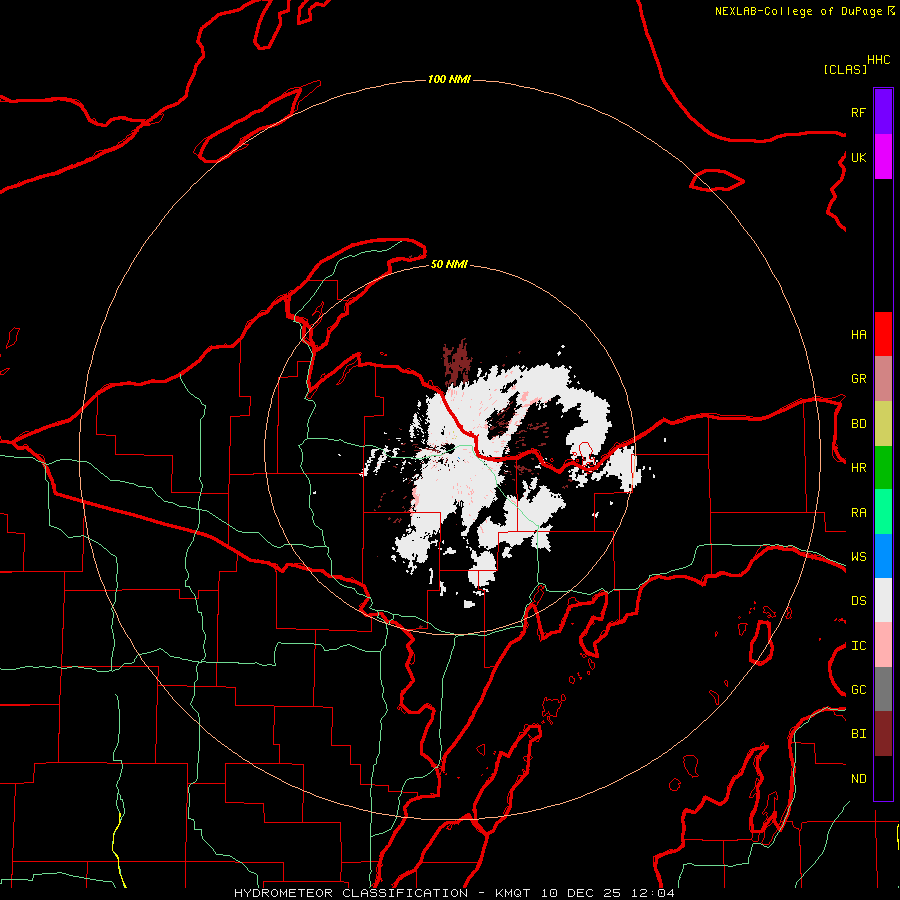The height and width of the screenshot is (900, 900).
Task: Click the "KMQT" station identifier
Action: (x=513, y=893)
